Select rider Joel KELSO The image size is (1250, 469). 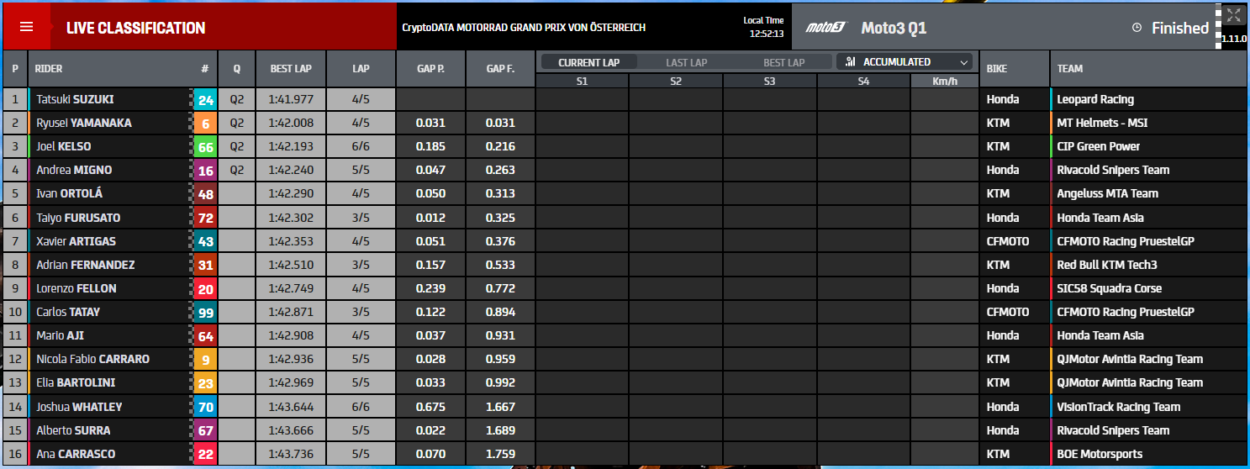click(x=64, y=147)
